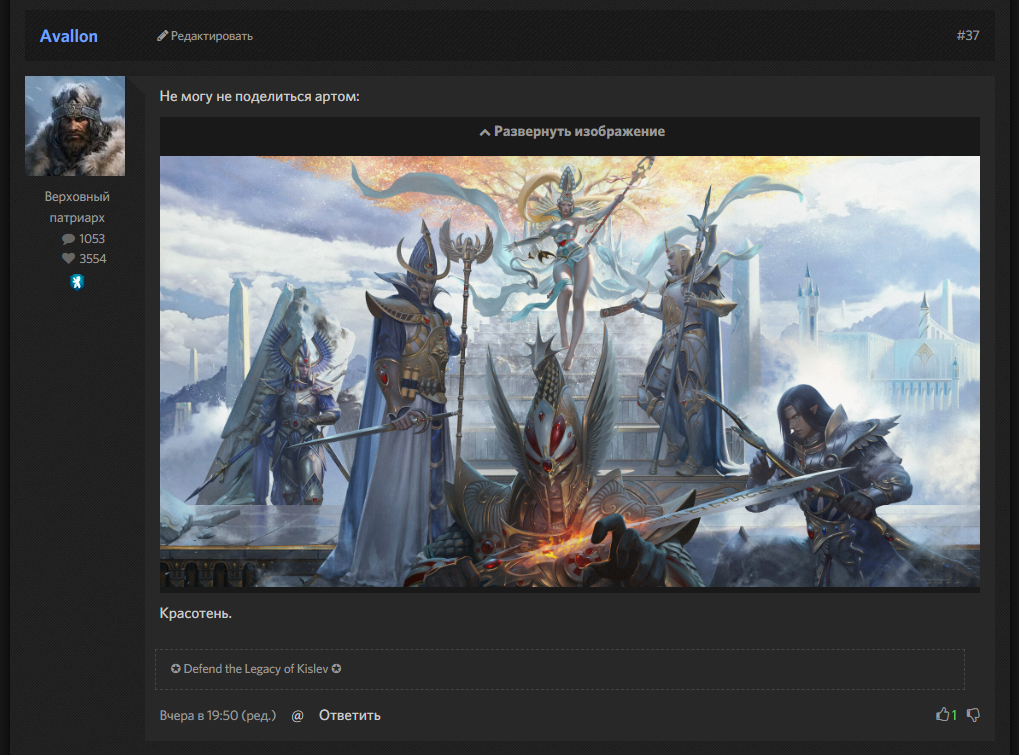This screenshot has height=755, width=1019.
Task: Click the blue shield badge icon
Action: (x=77, y=282)
